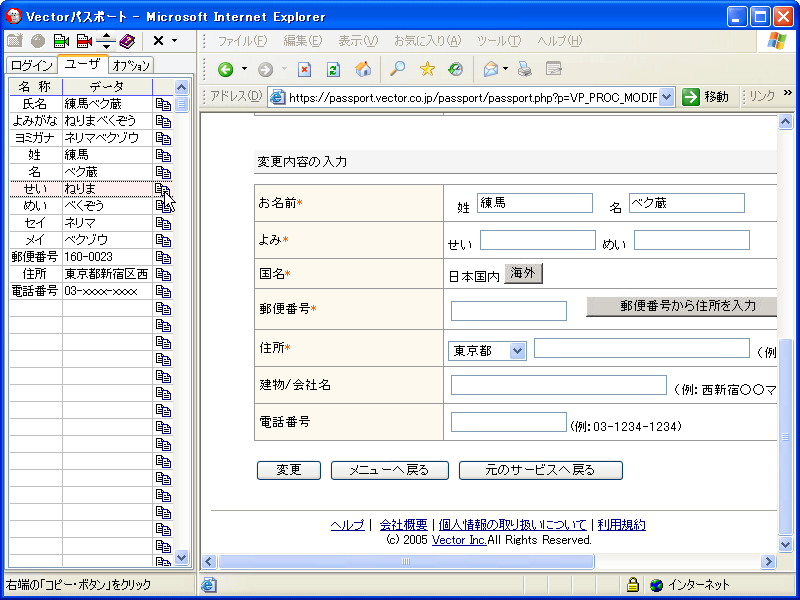Open the ファイル(F) menu
The height and width of the screenshot is (600, 800).
click(x=242, y=41)
